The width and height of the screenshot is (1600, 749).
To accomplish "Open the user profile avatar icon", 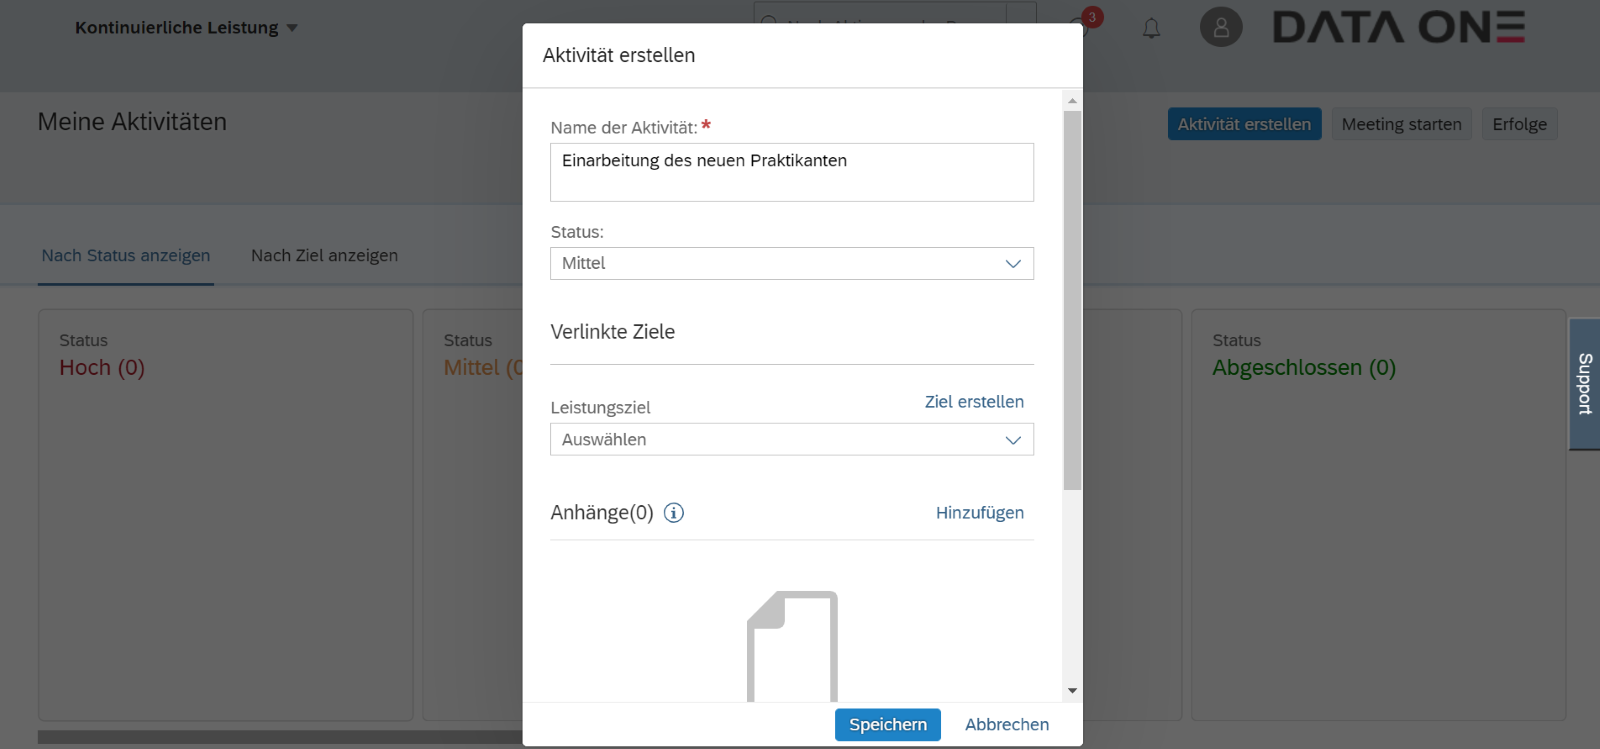I will tap(1221, 28).
